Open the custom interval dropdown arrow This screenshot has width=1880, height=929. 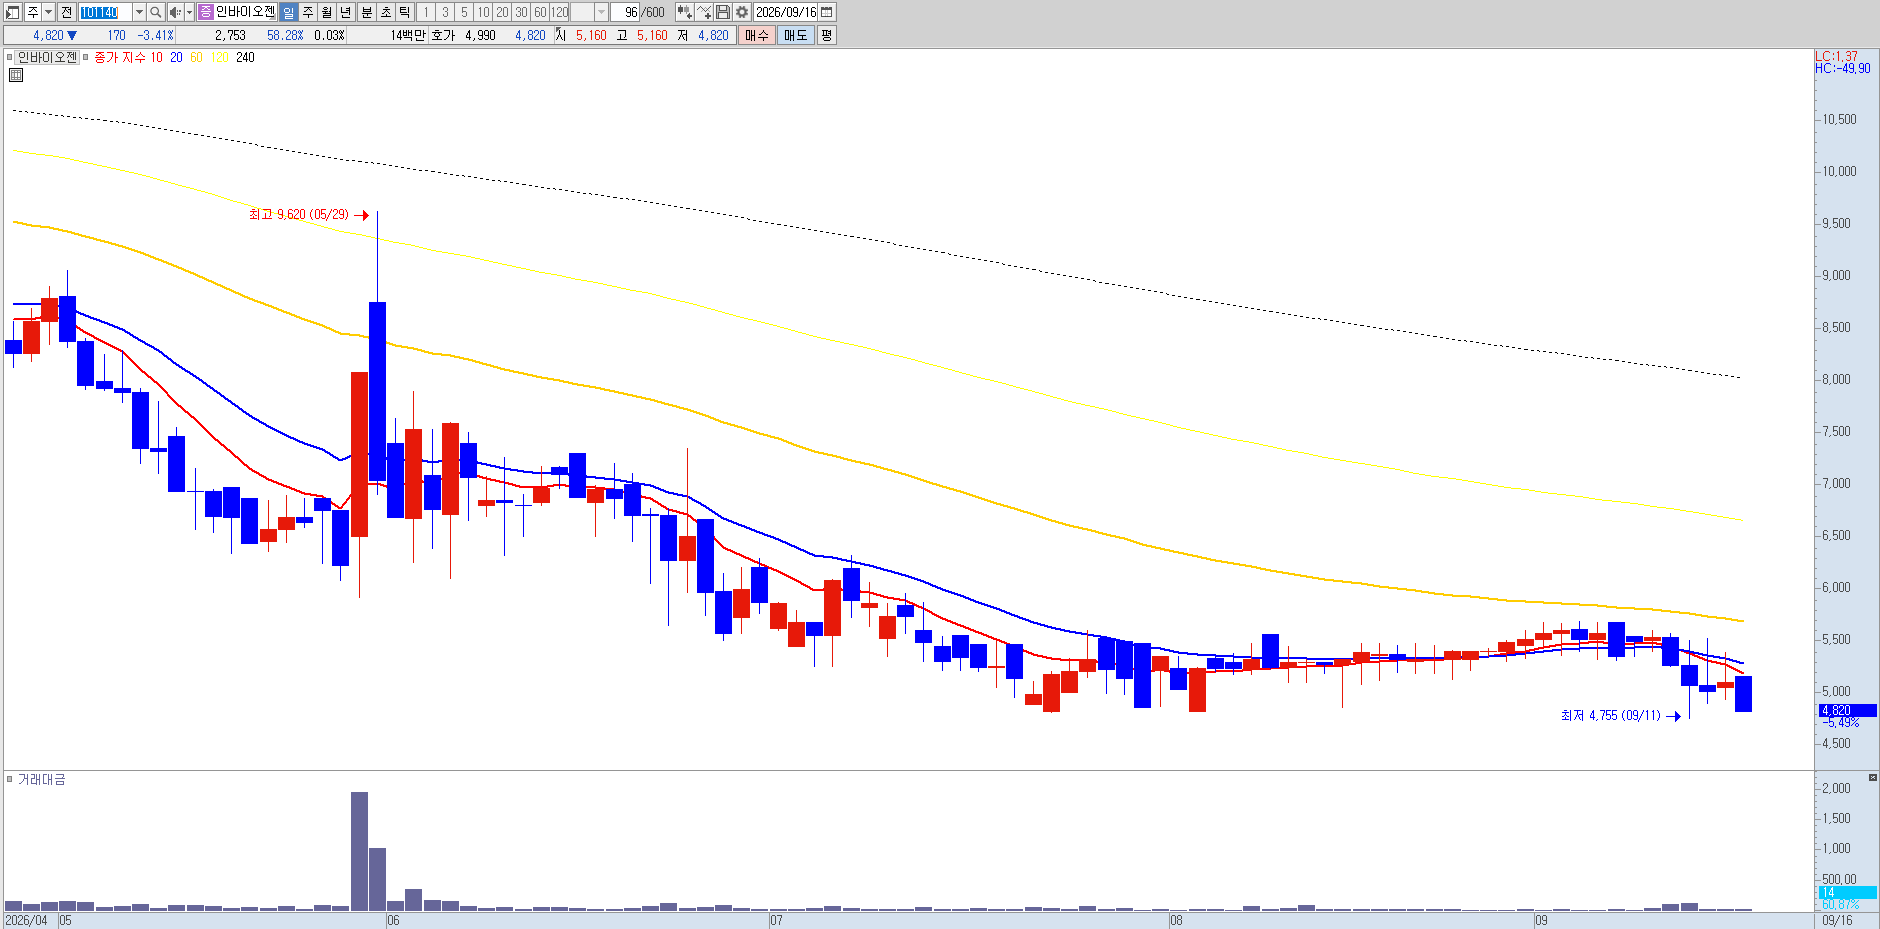pos(601,12)
